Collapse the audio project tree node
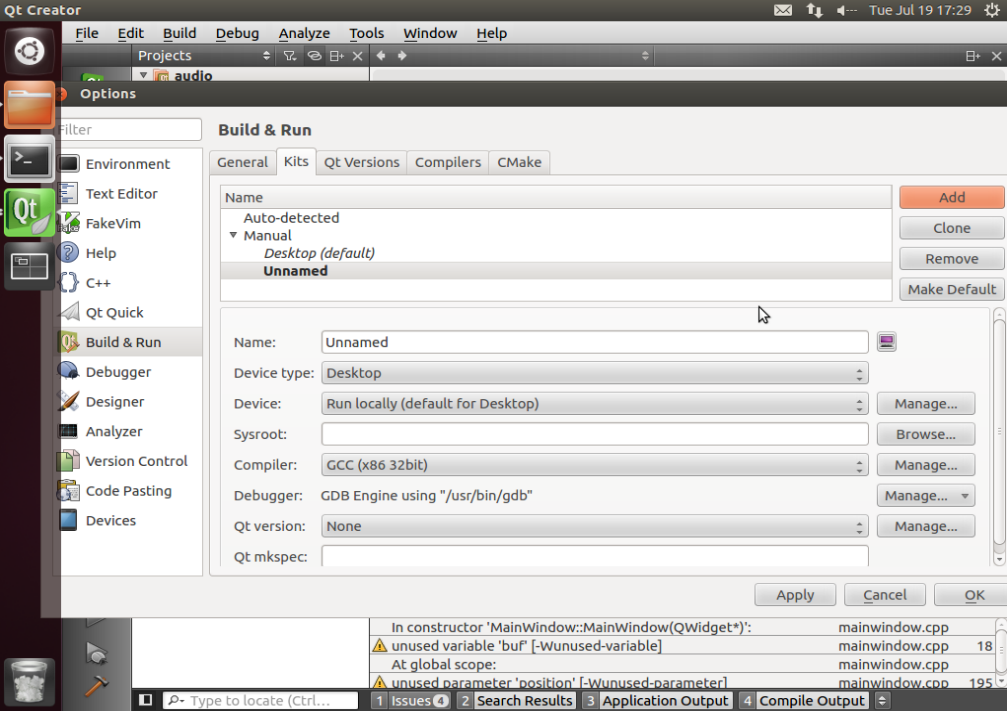The image size is (1007, 711). click(x=143, y=75)
